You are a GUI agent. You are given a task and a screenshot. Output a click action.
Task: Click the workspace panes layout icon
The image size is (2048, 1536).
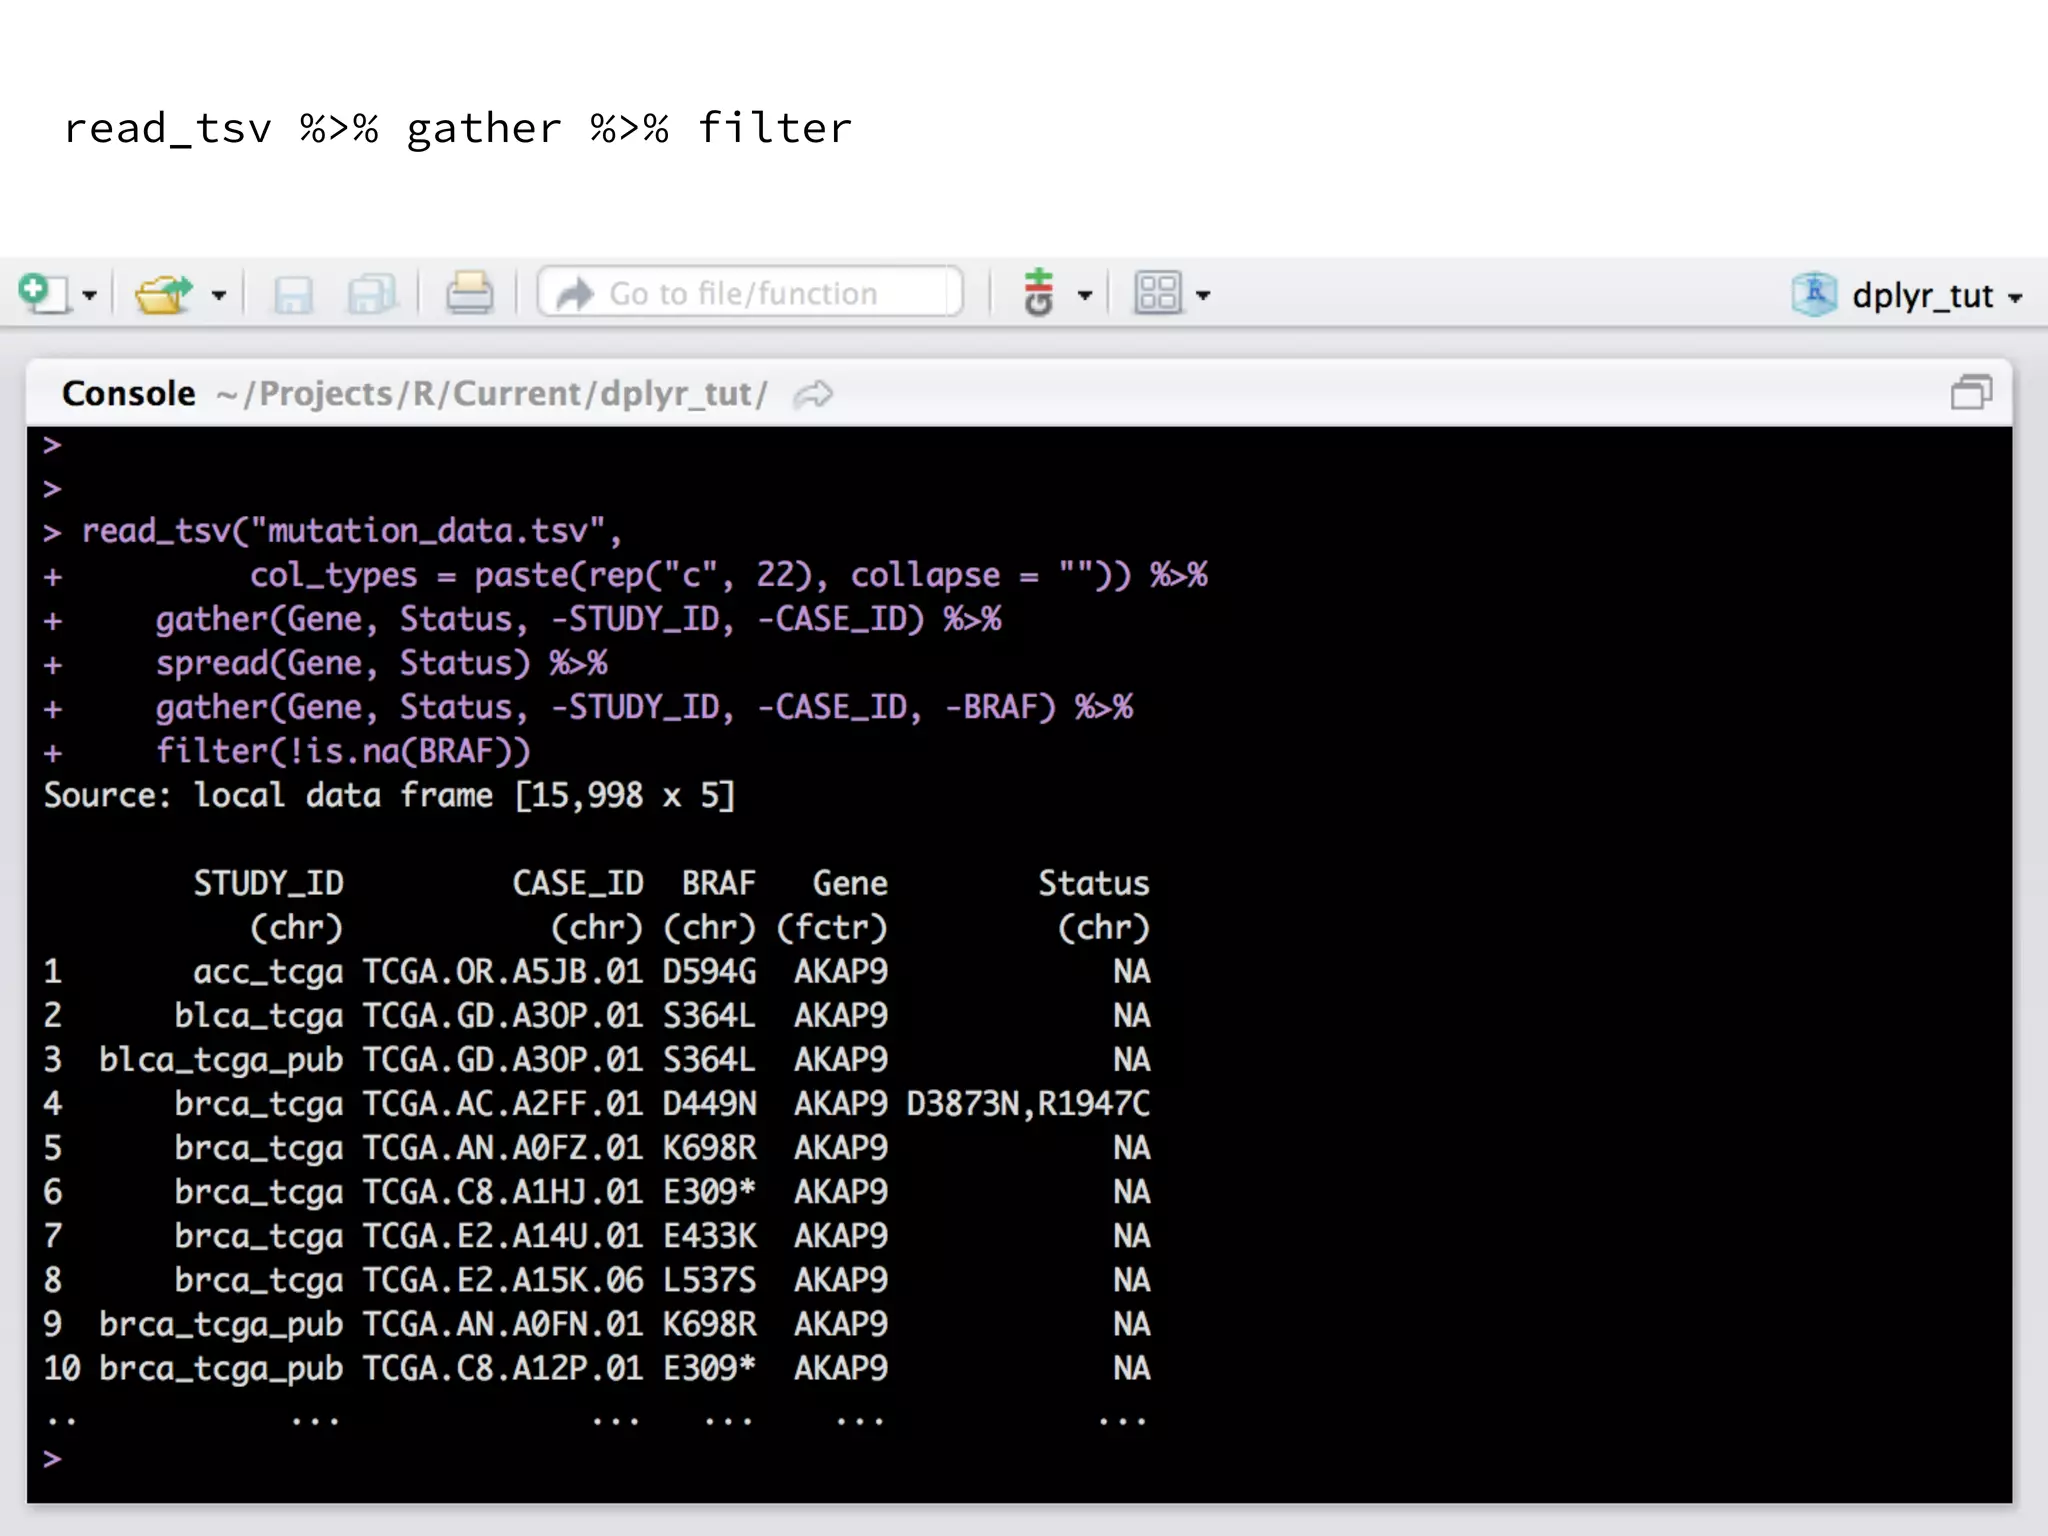1158,293
